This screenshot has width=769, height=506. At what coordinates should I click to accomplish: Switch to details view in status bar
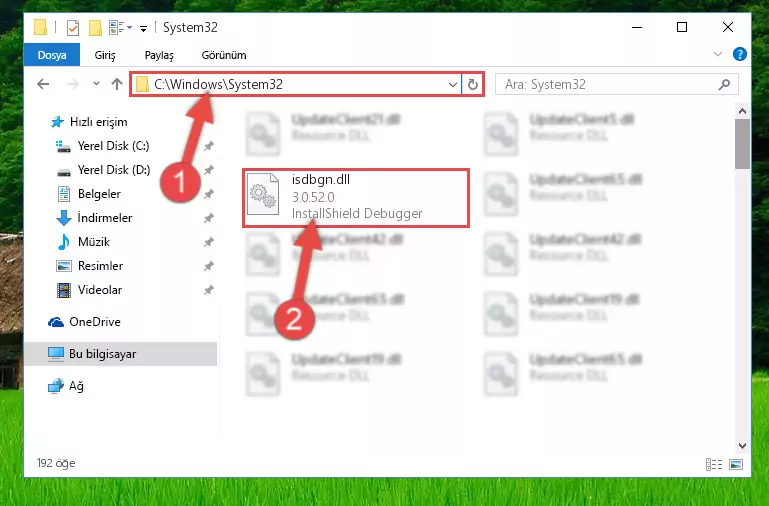714,464
